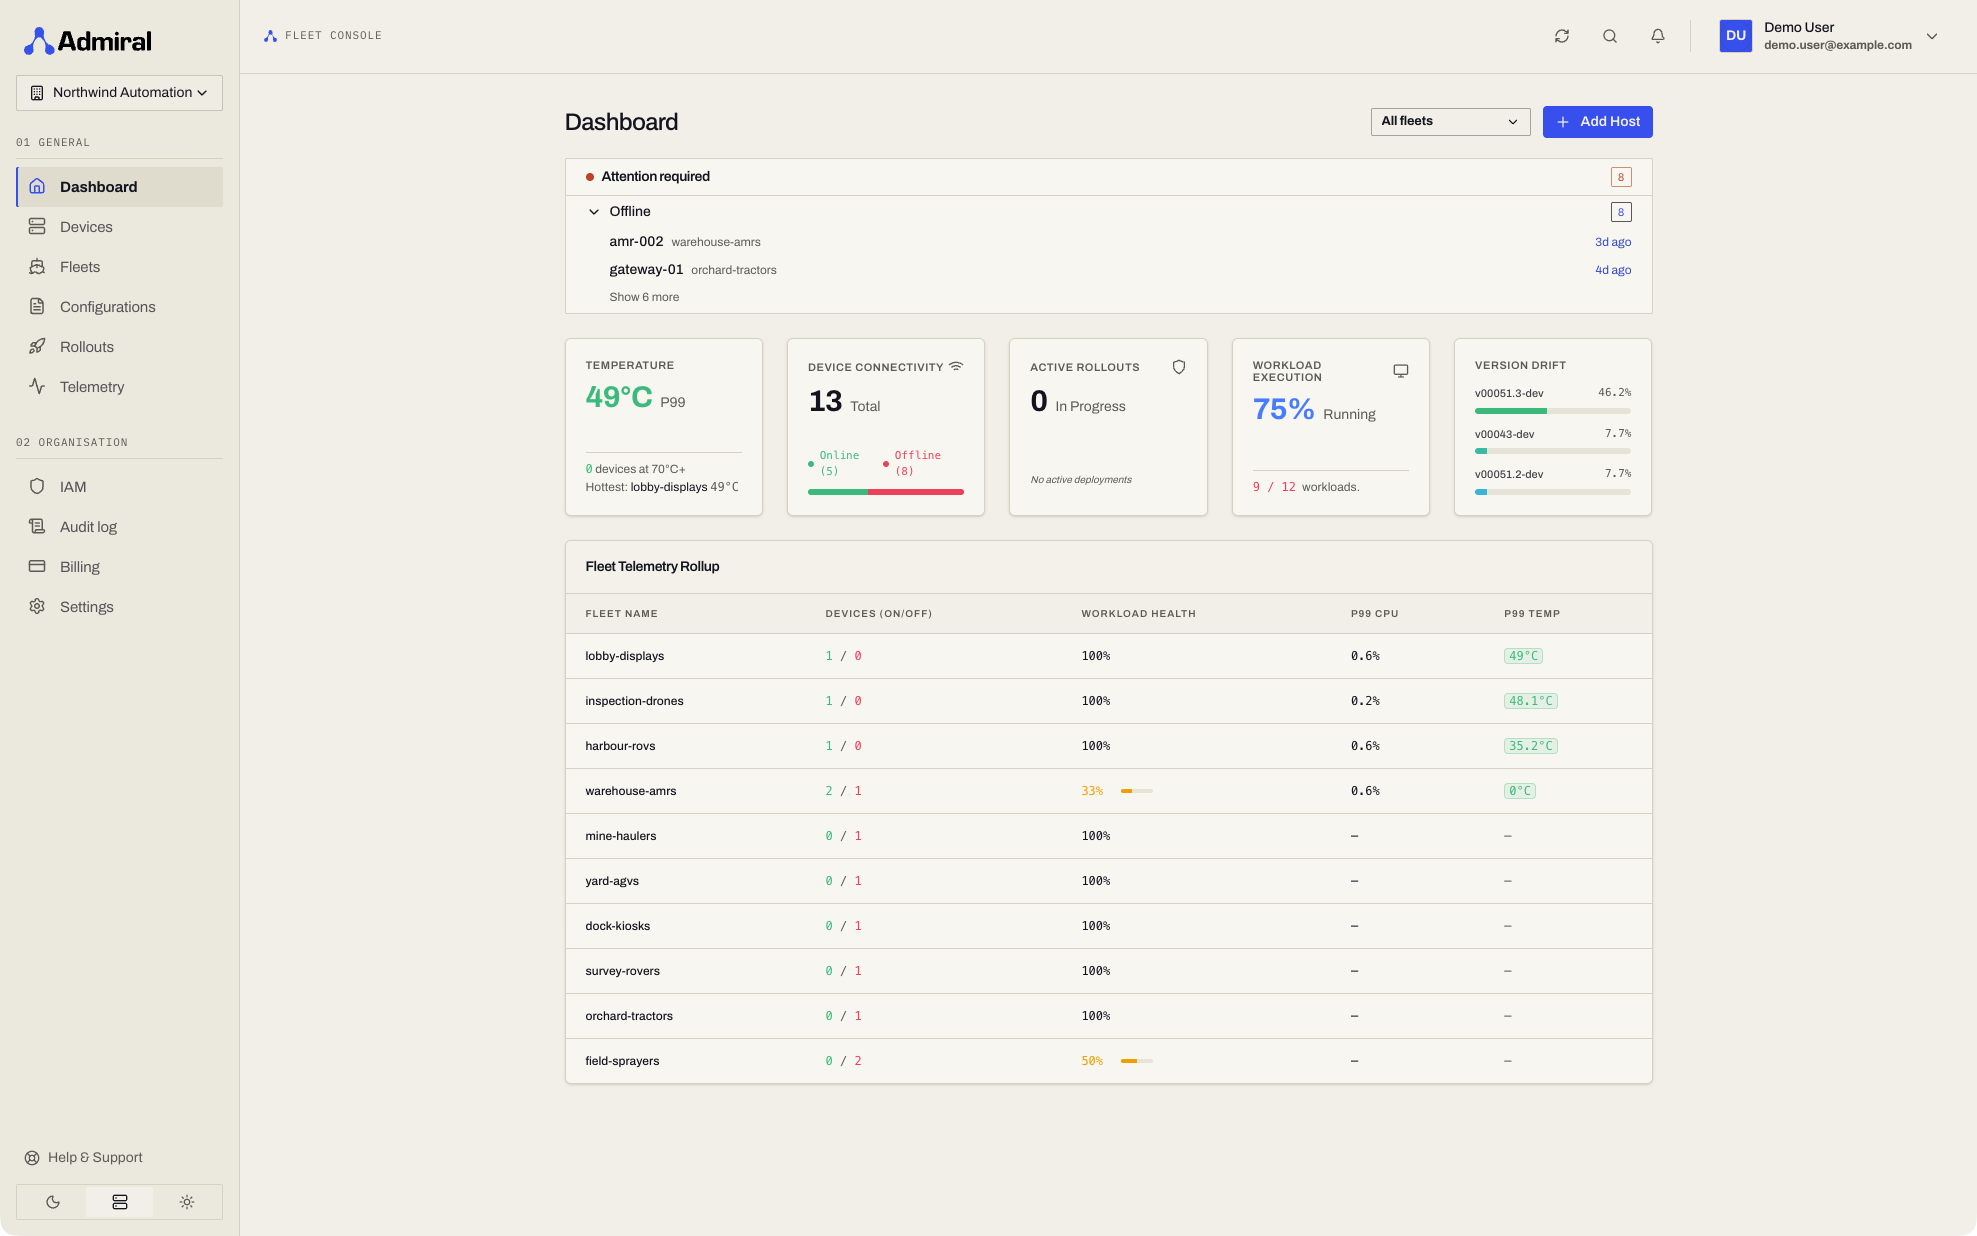Open IAM settings page
The height and width of the screenshot is (1236, 1977).
tap(120, 487)
